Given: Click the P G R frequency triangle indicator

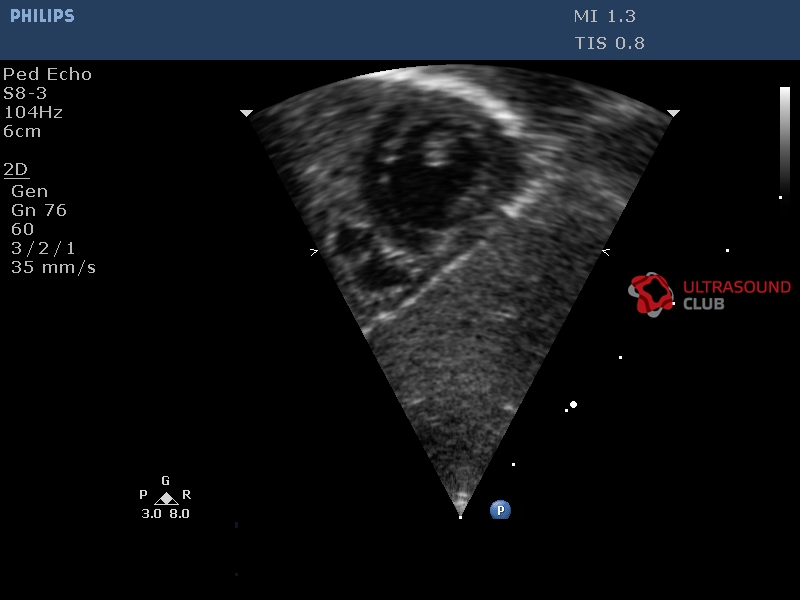Looking at the screenshot, I should [166, 498].
